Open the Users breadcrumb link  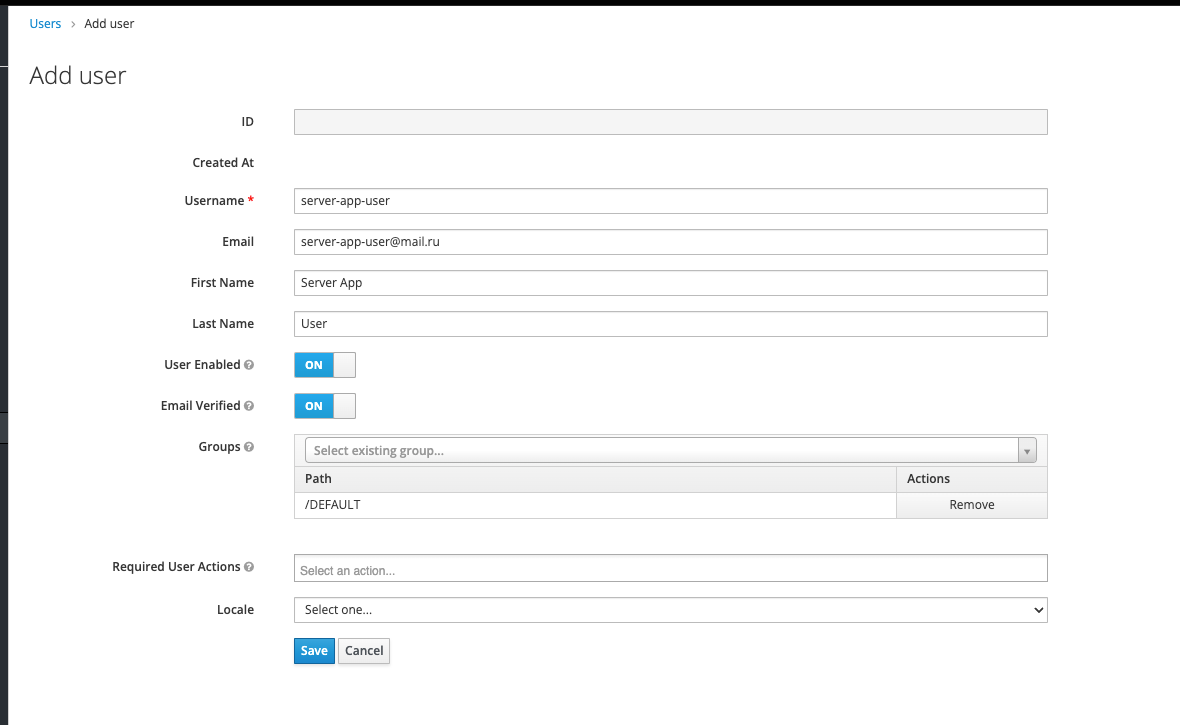click(45, 23)
